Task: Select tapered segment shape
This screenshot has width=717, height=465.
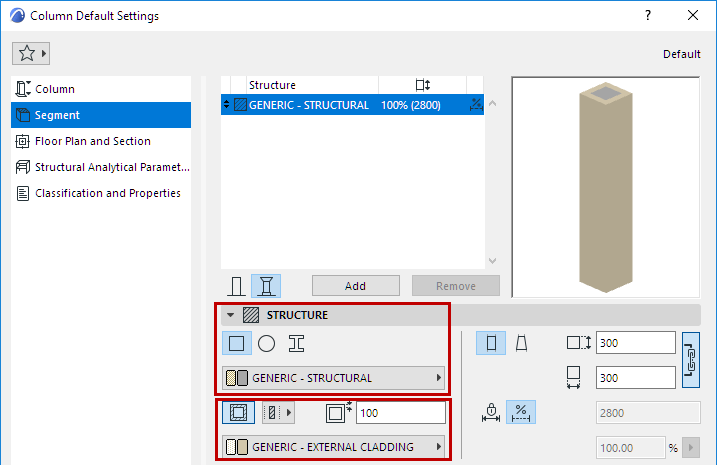Action: [x=521, y=343]
